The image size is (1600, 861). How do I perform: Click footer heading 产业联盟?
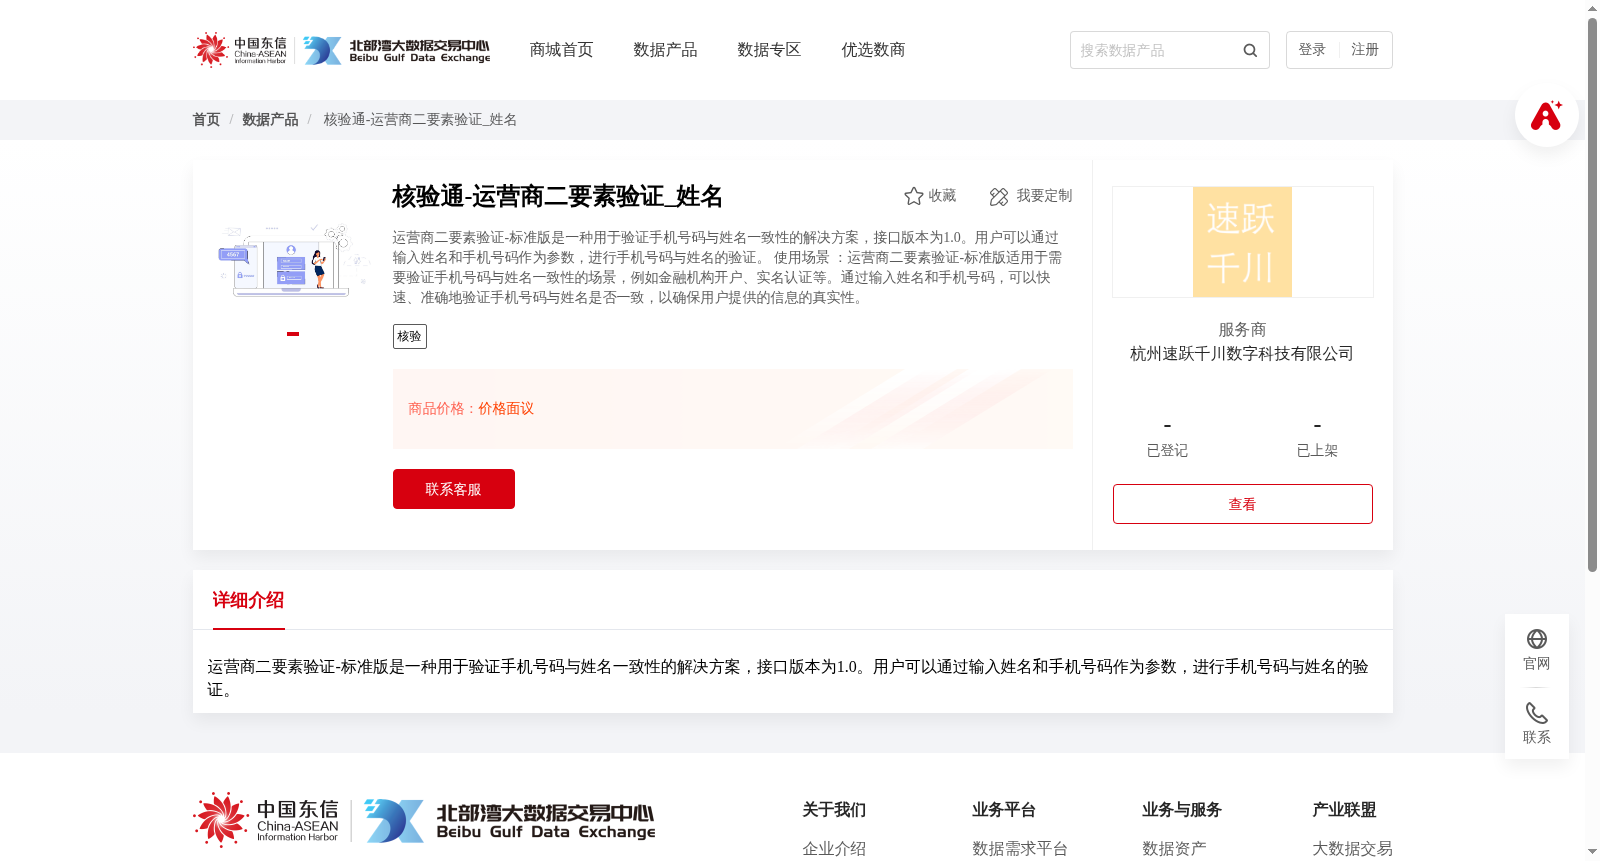point(1344,810)
